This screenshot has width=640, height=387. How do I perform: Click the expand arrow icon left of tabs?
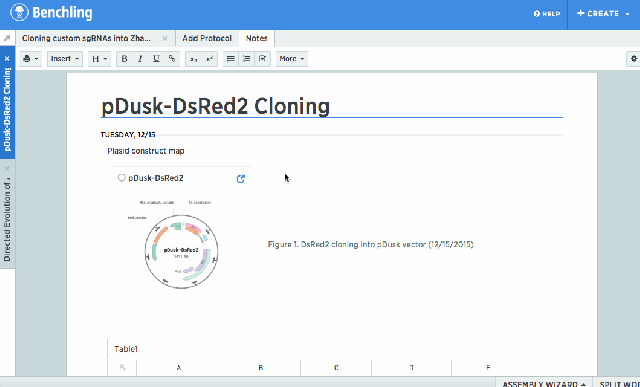pos(7,38)
